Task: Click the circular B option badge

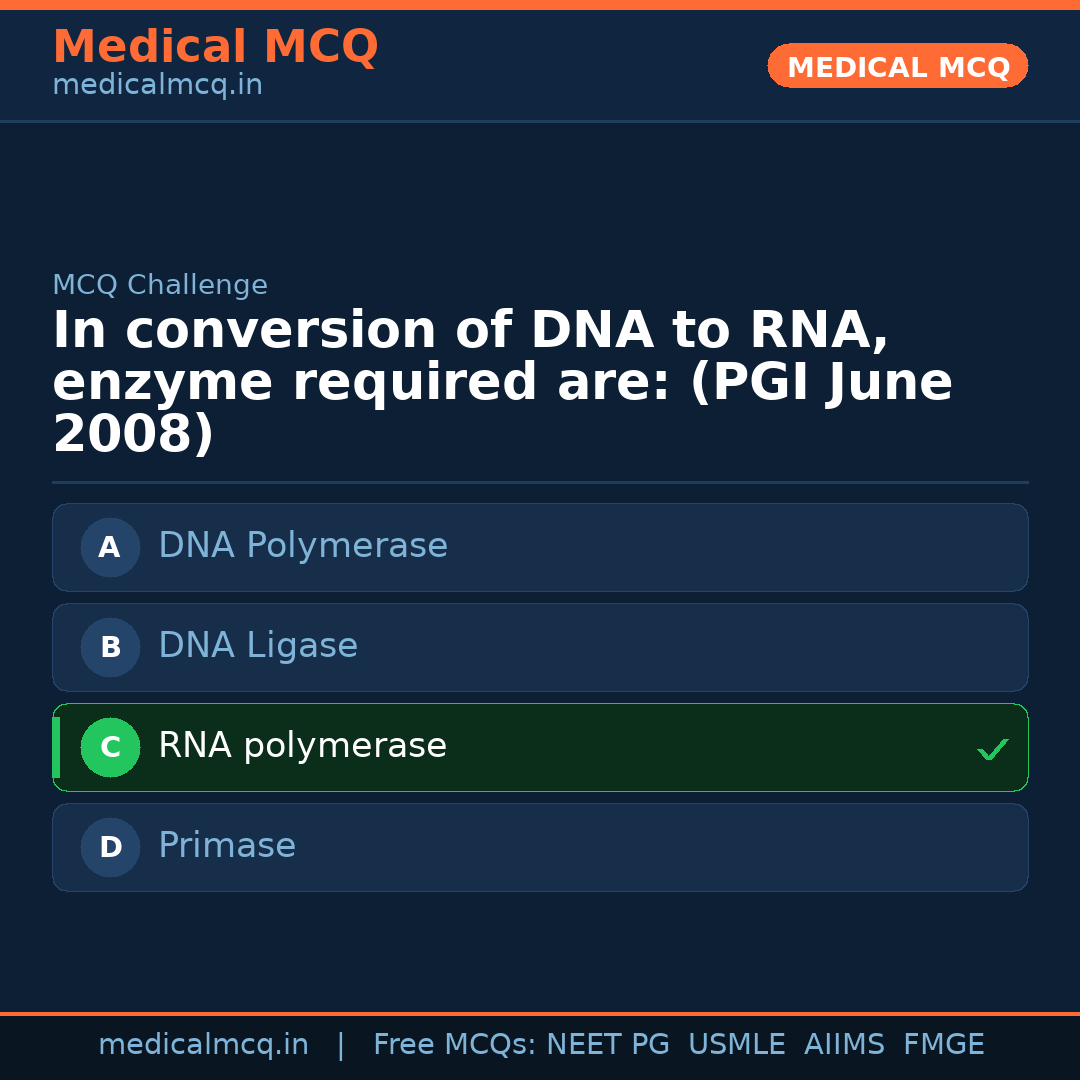Action: 110,647
